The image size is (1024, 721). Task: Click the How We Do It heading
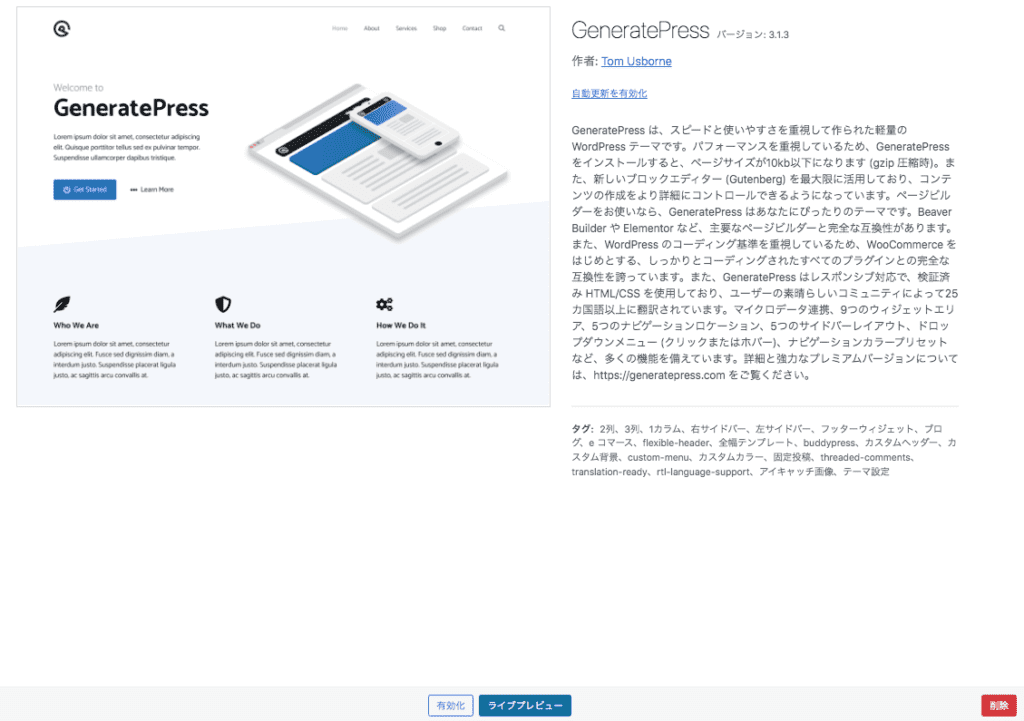[401, 325]
